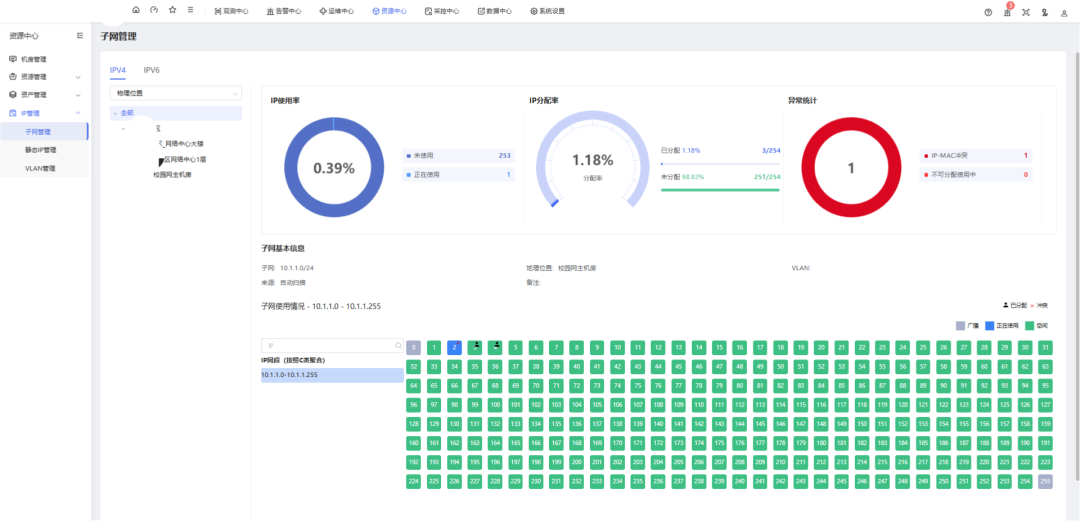This screenshot has height=521, width=1080.
Task: Open alarm notifications with red badge
Action: tap(1007, 12)
